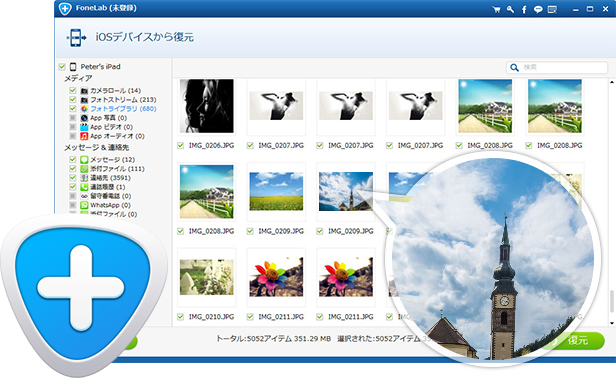Image resolution: width=616 pixels, height=378 pixels.
Task: Open the shopping cart icon in title bar
Action: point(497,9)
